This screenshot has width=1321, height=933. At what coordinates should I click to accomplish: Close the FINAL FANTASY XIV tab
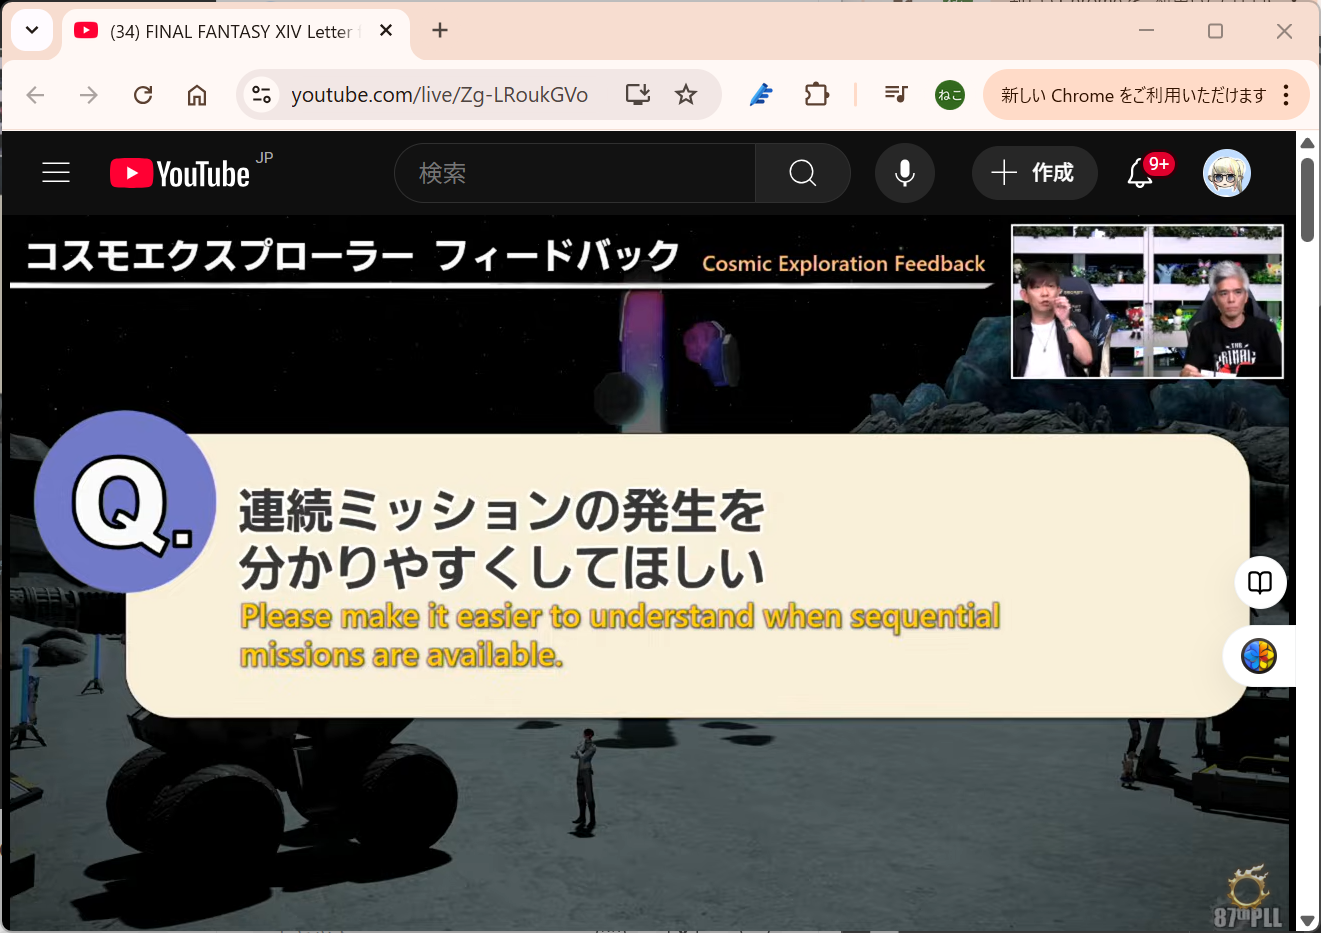[x=386, y=31]
